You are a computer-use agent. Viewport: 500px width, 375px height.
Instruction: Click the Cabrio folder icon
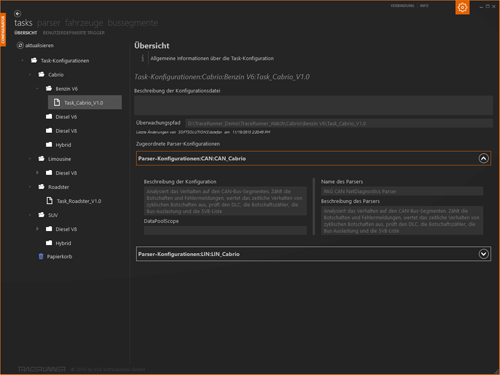click(41, 74)
